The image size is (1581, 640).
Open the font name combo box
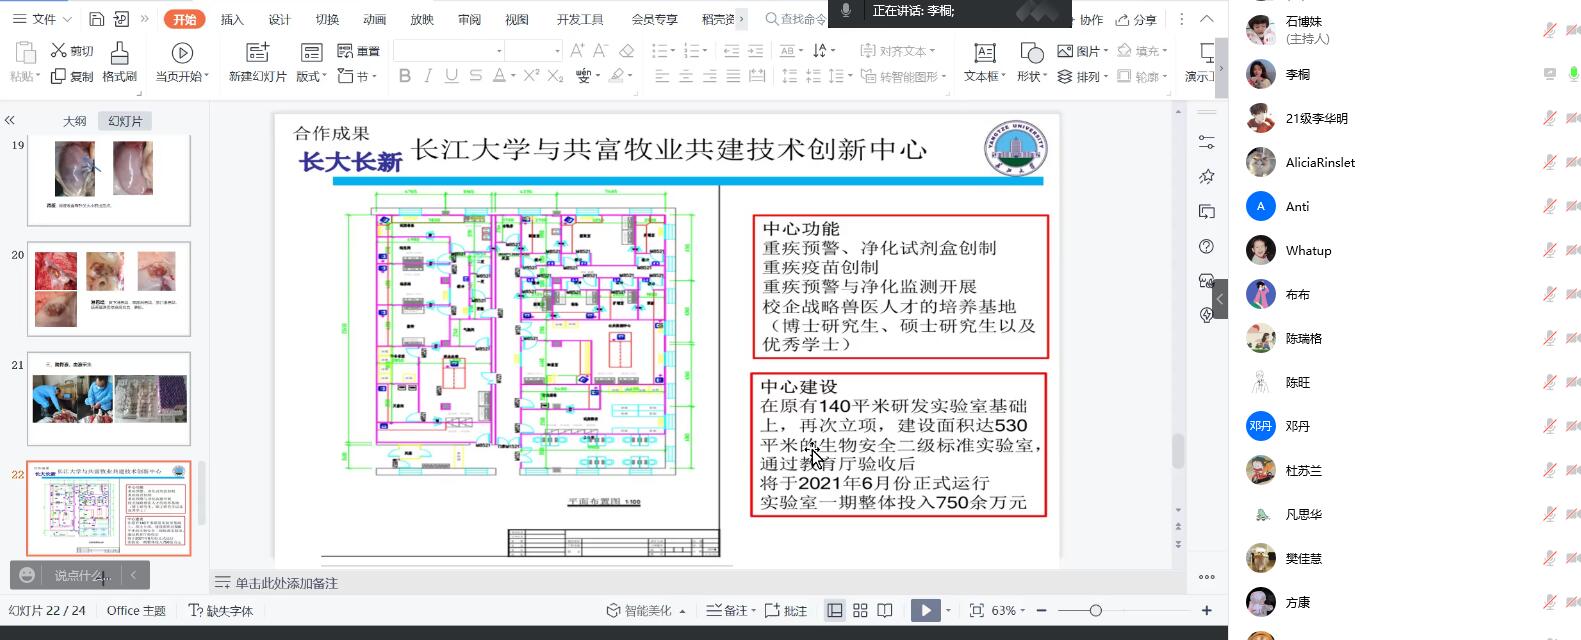click(x=448, y=51)
